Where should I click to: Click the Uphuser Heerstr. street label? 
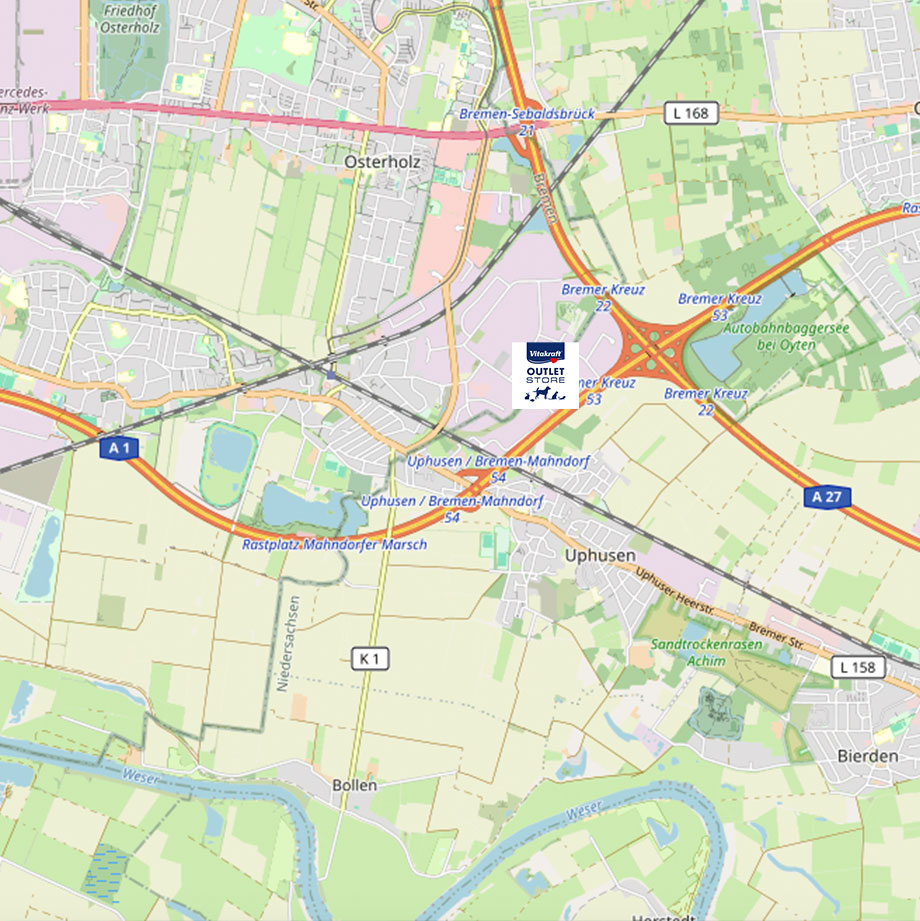tap(674, 591)
